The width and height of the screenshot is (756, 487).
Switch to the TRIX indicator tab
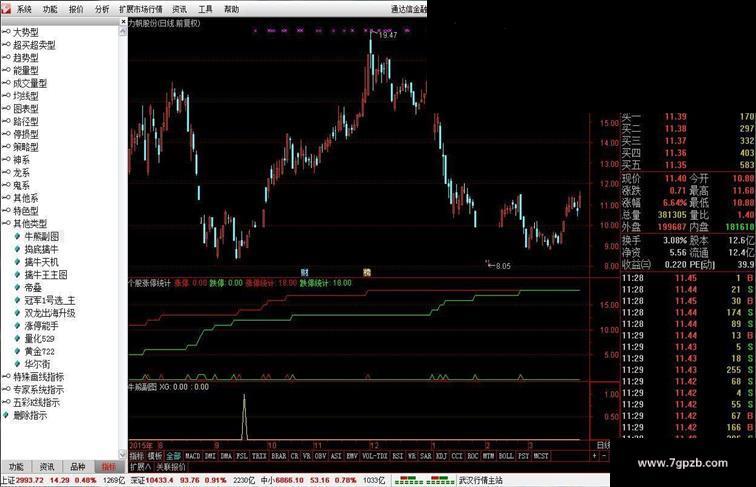(259, 456)
